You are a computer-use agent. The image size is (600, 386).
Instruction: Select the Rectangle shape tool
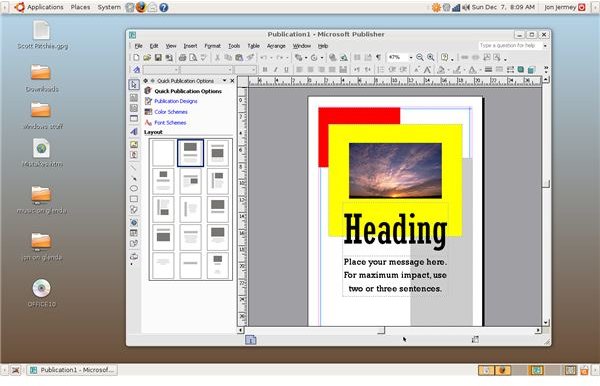134,199
